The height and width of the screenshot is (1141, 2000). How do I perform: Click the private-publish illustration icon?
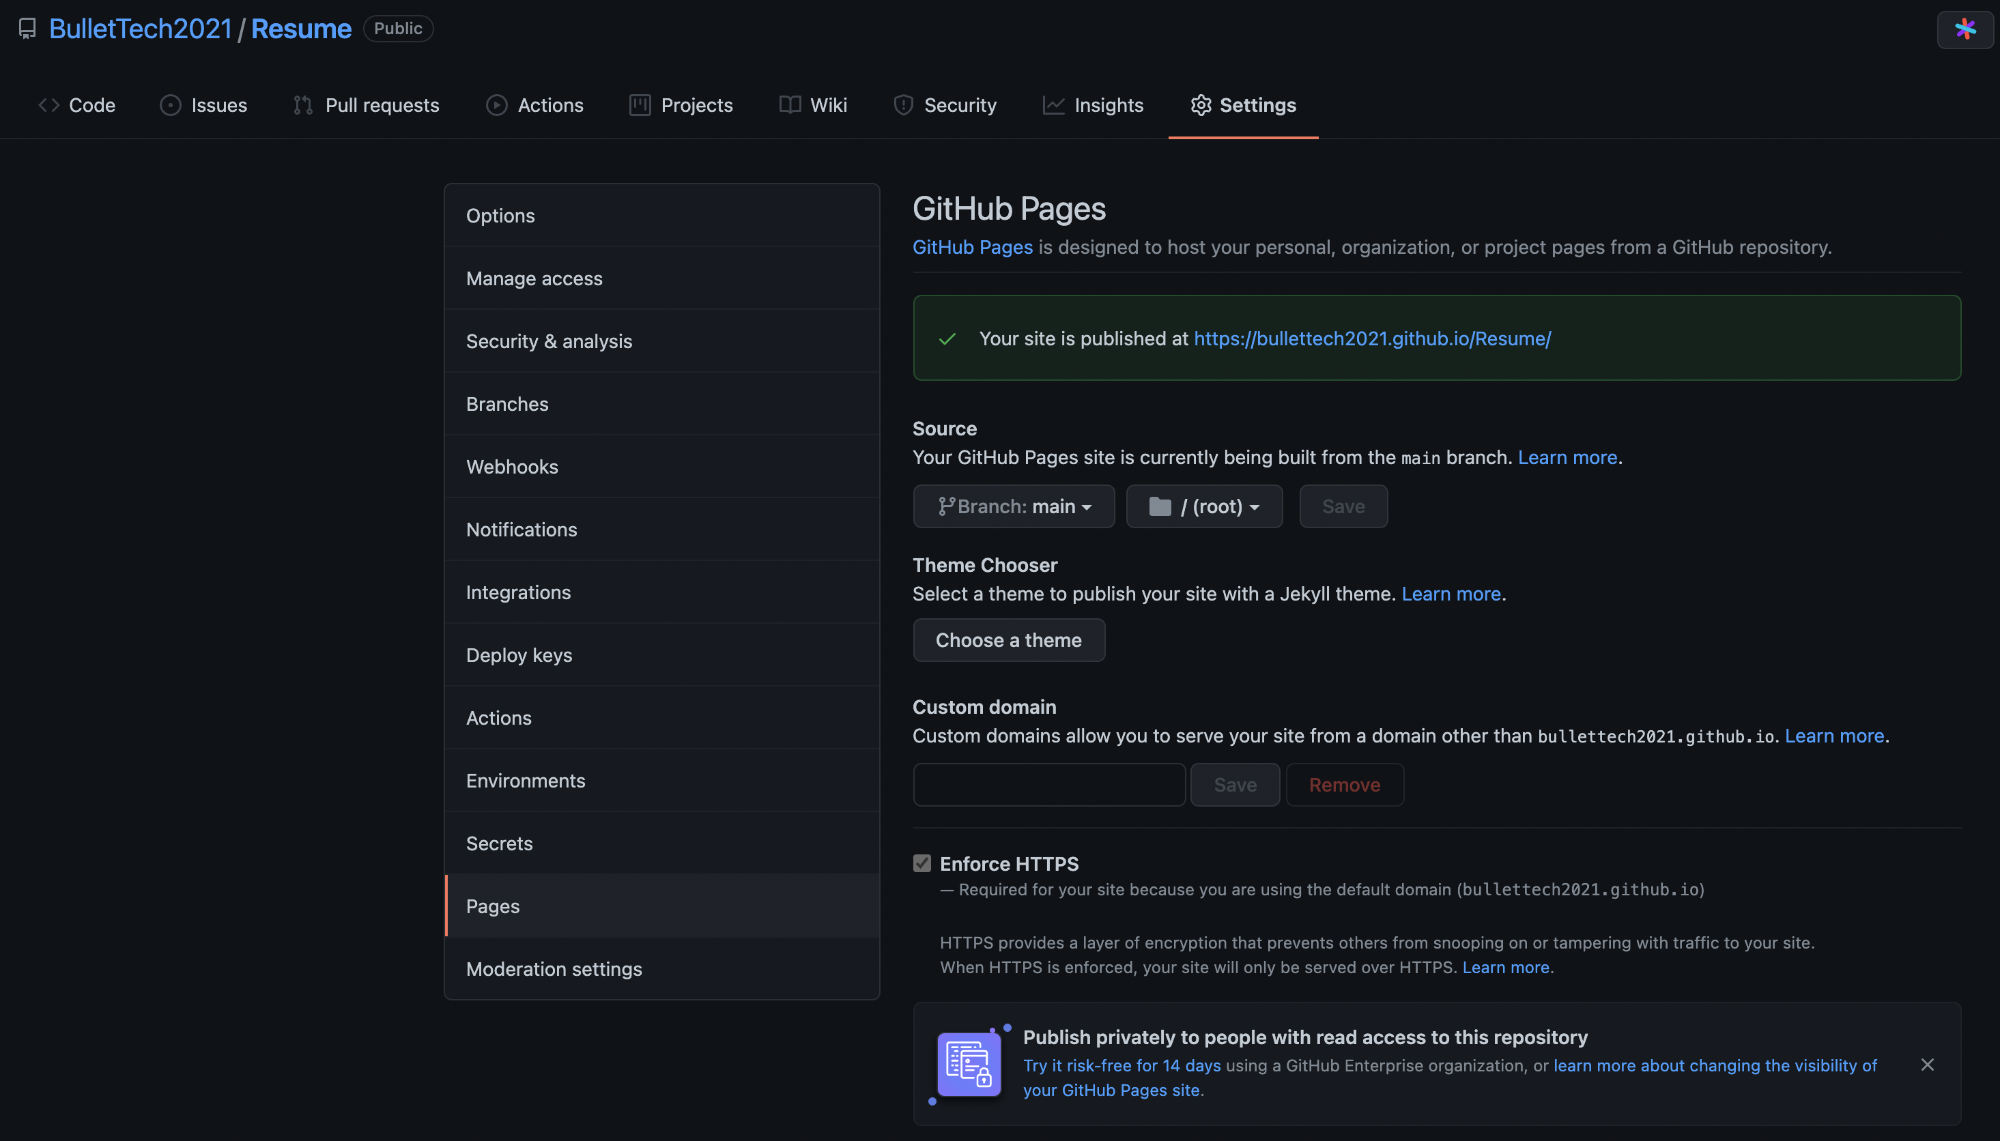pos(969,1064)
